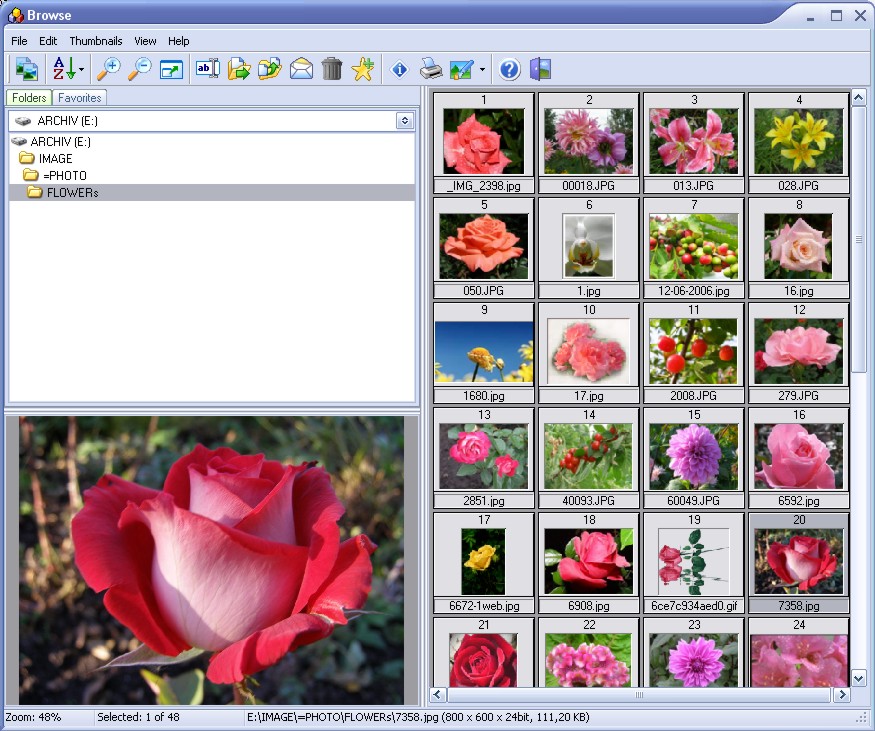Image resolution: width=875 pixels, height=731 pixels.
Task: Click the question mark Help icon
Action: (x=509, y=69)
